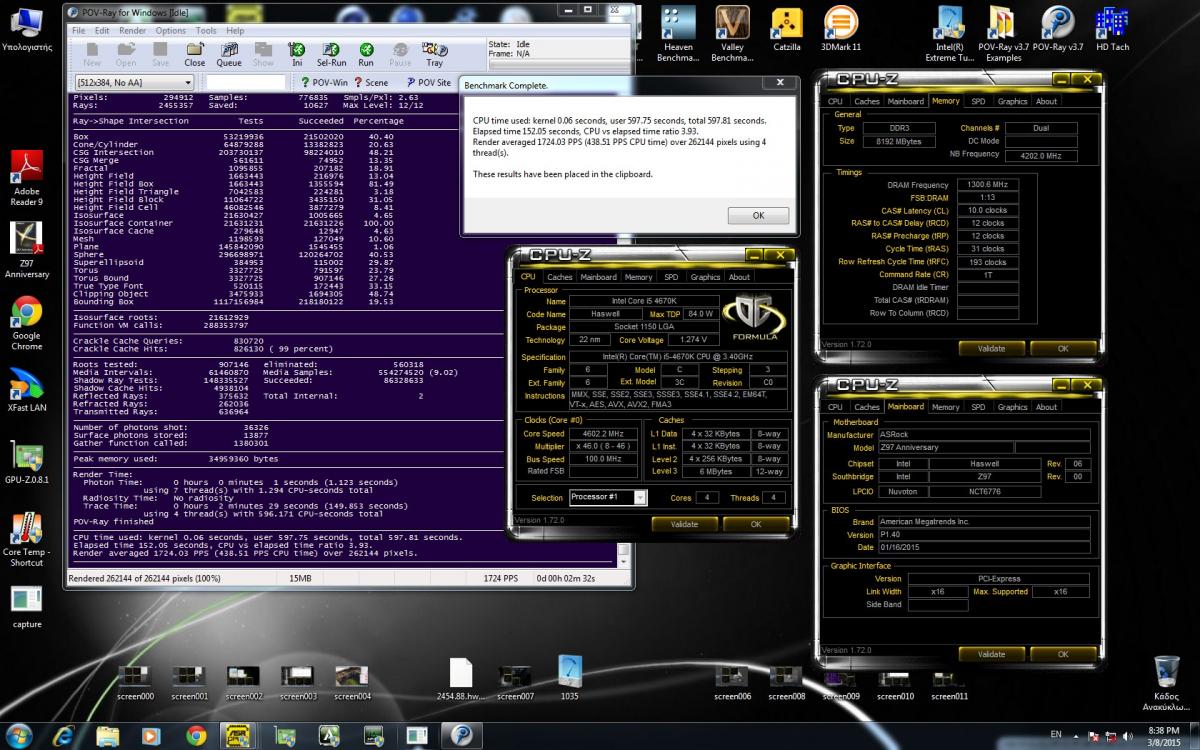This screenshot has width=1200, height=750.
Task: Click the Sel-Run toolbar icon
Action: tap(332, 54)
